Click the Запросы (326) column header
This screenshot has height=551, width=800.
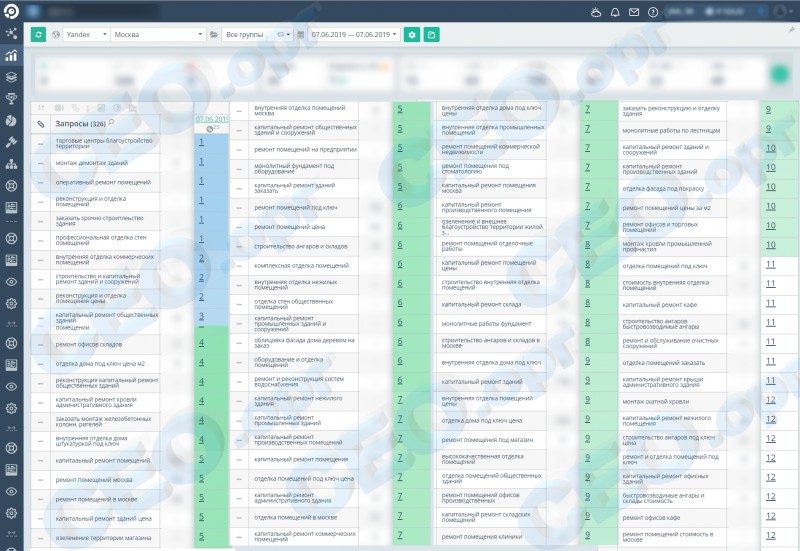click(81, 123)
